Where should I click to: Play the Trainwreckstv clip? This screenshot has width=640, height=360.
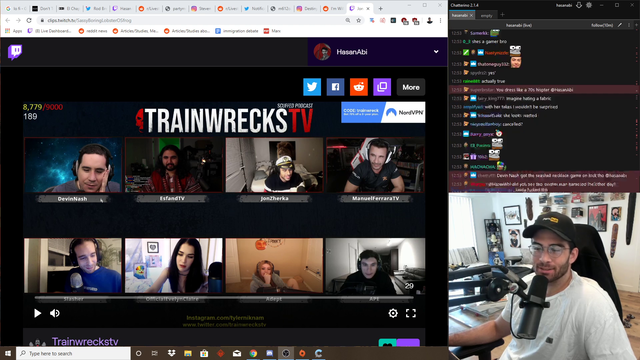[x=37, y=313]
